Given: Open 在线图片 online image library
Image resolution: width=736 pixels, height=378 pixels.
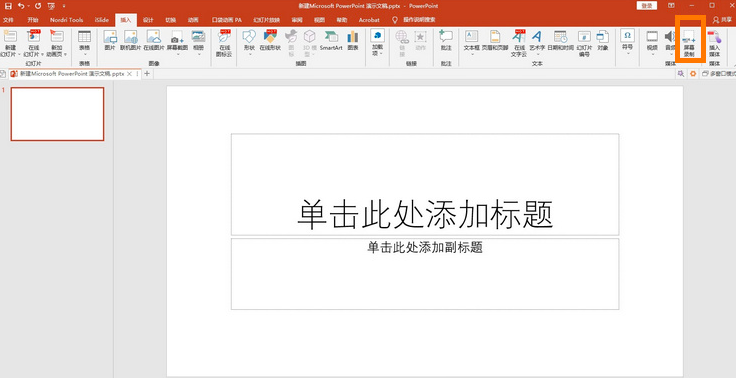Looking at the screenshot, I should tap(153, 41).
